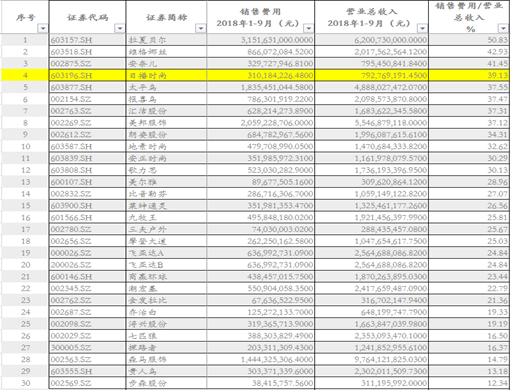
Task: Select cell with code 002875.SZ
Action: point(87,64)
